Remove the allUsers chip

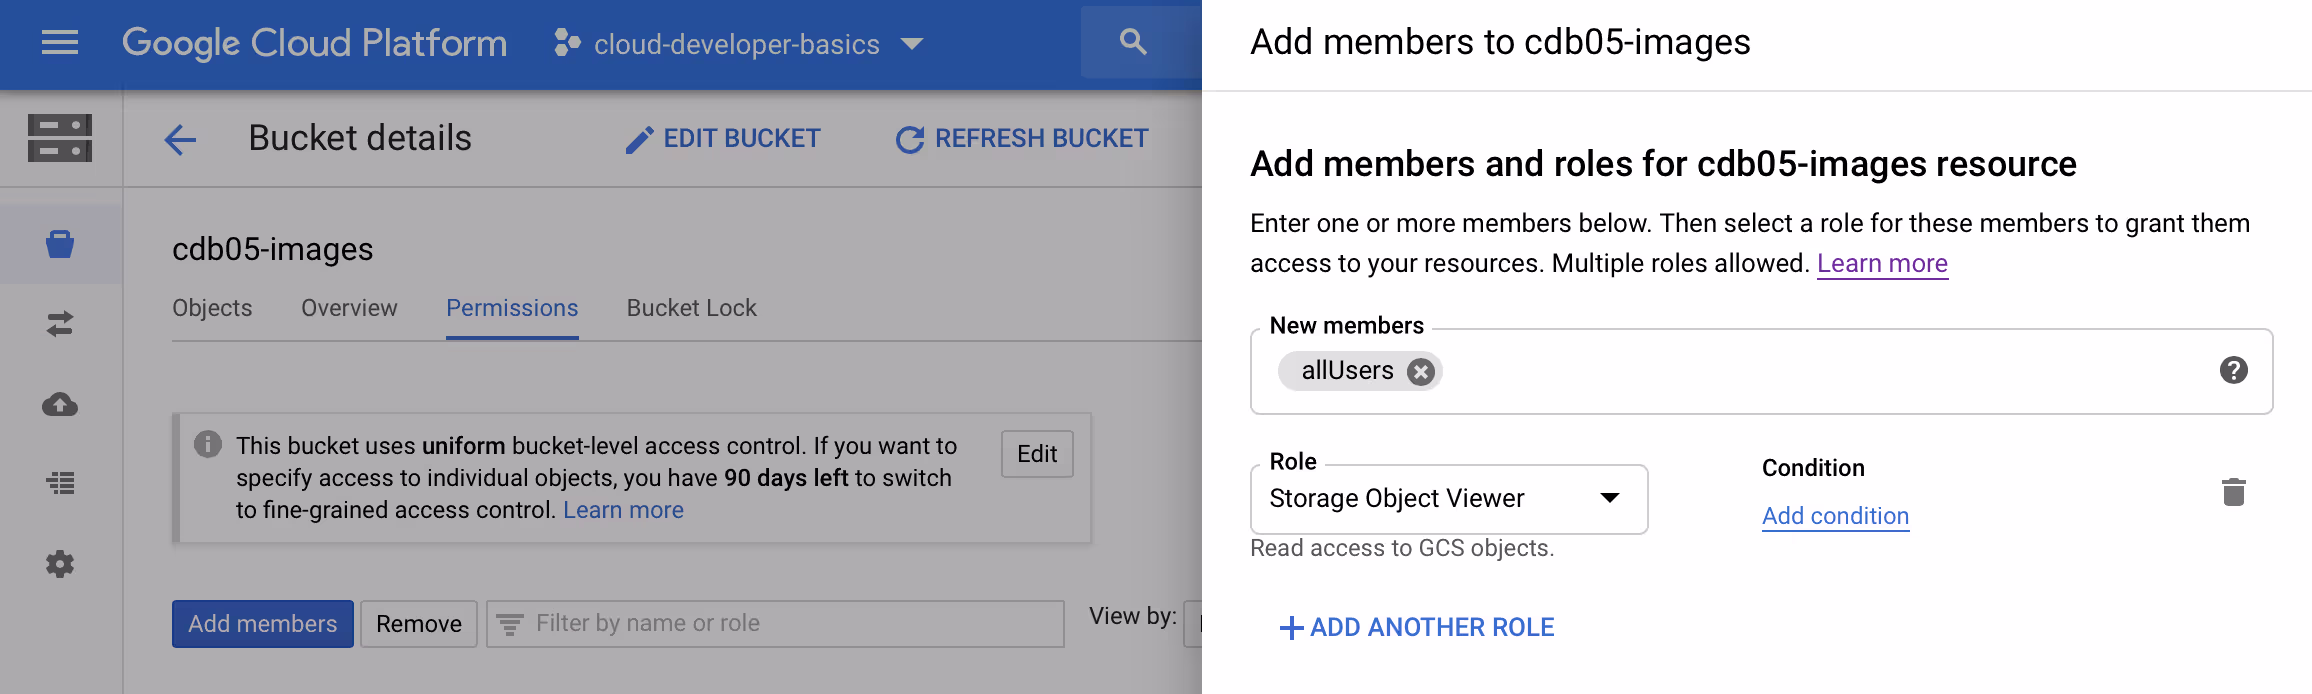click(x=1420, y=372)
